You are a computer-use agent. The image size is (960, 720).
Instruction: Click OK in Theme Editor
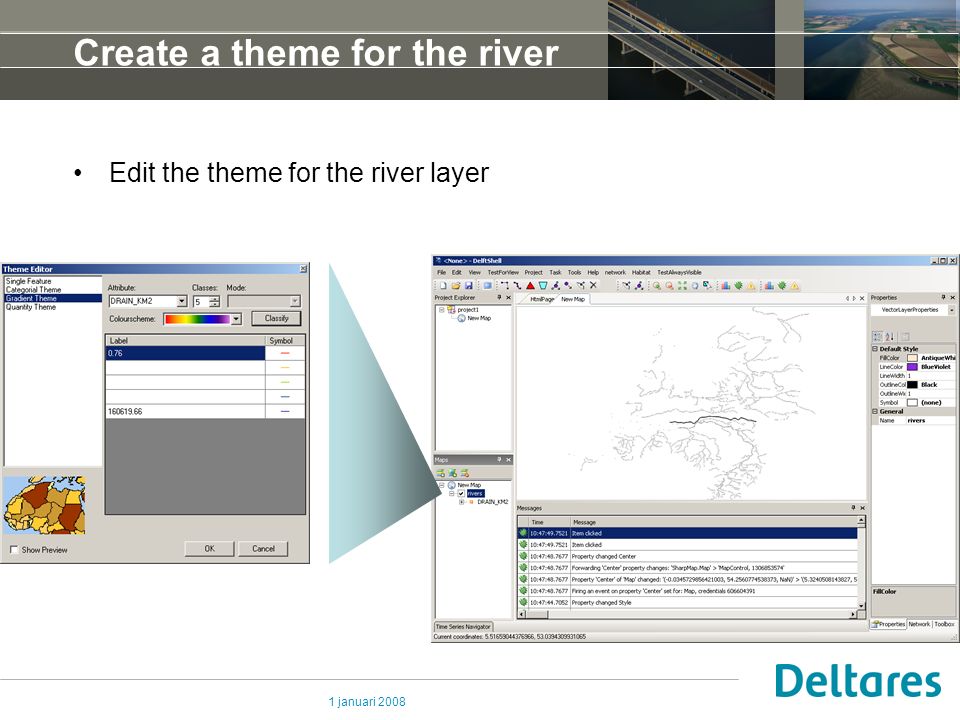coord(209,549)
